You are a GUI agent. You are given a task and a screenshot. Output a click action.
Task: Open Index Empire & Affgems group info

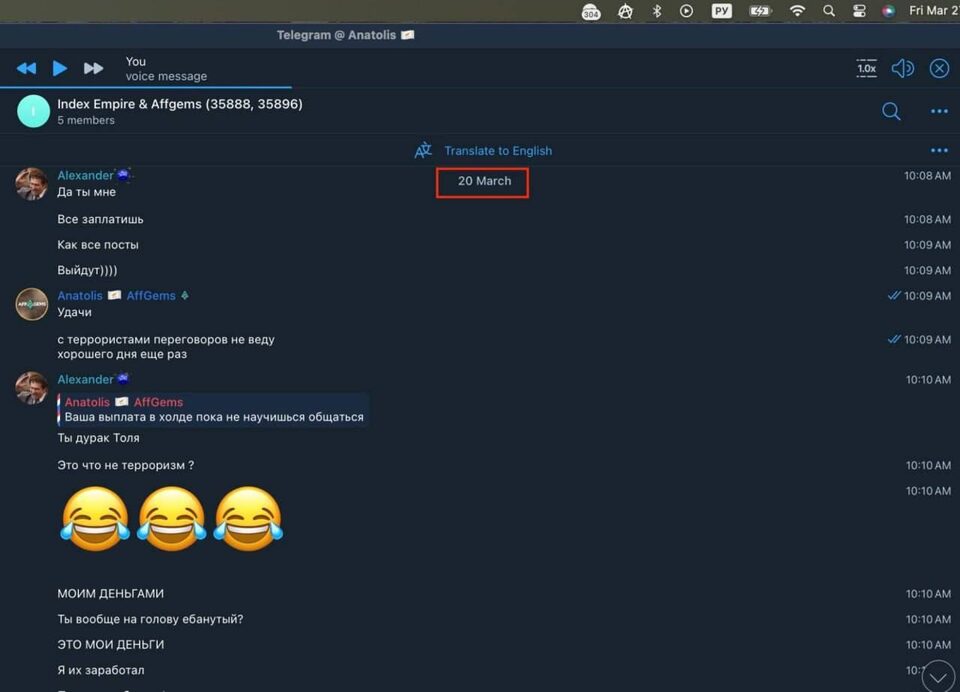tap(180, 104)
